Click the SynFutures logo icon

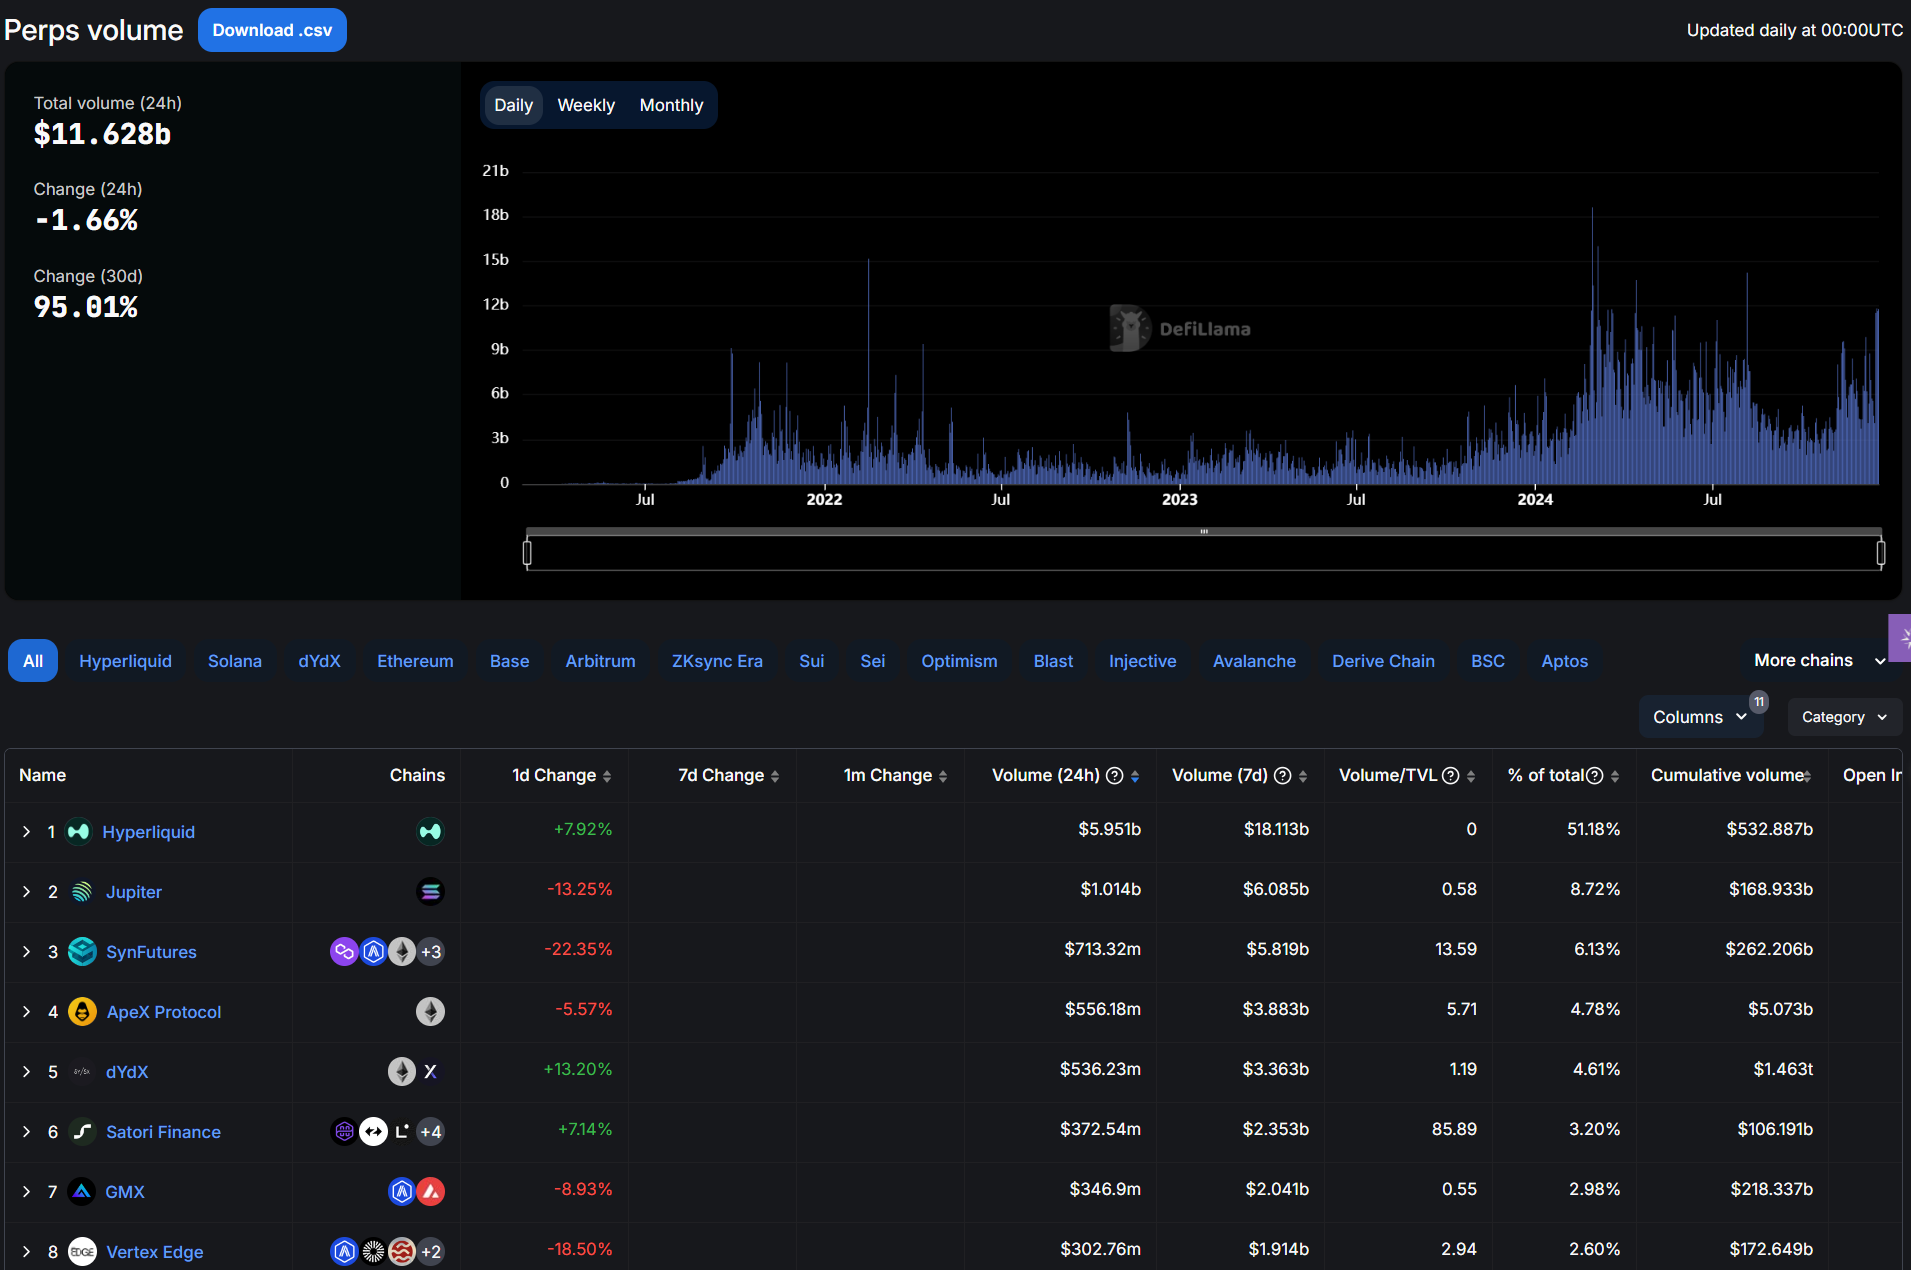[82, 952]
